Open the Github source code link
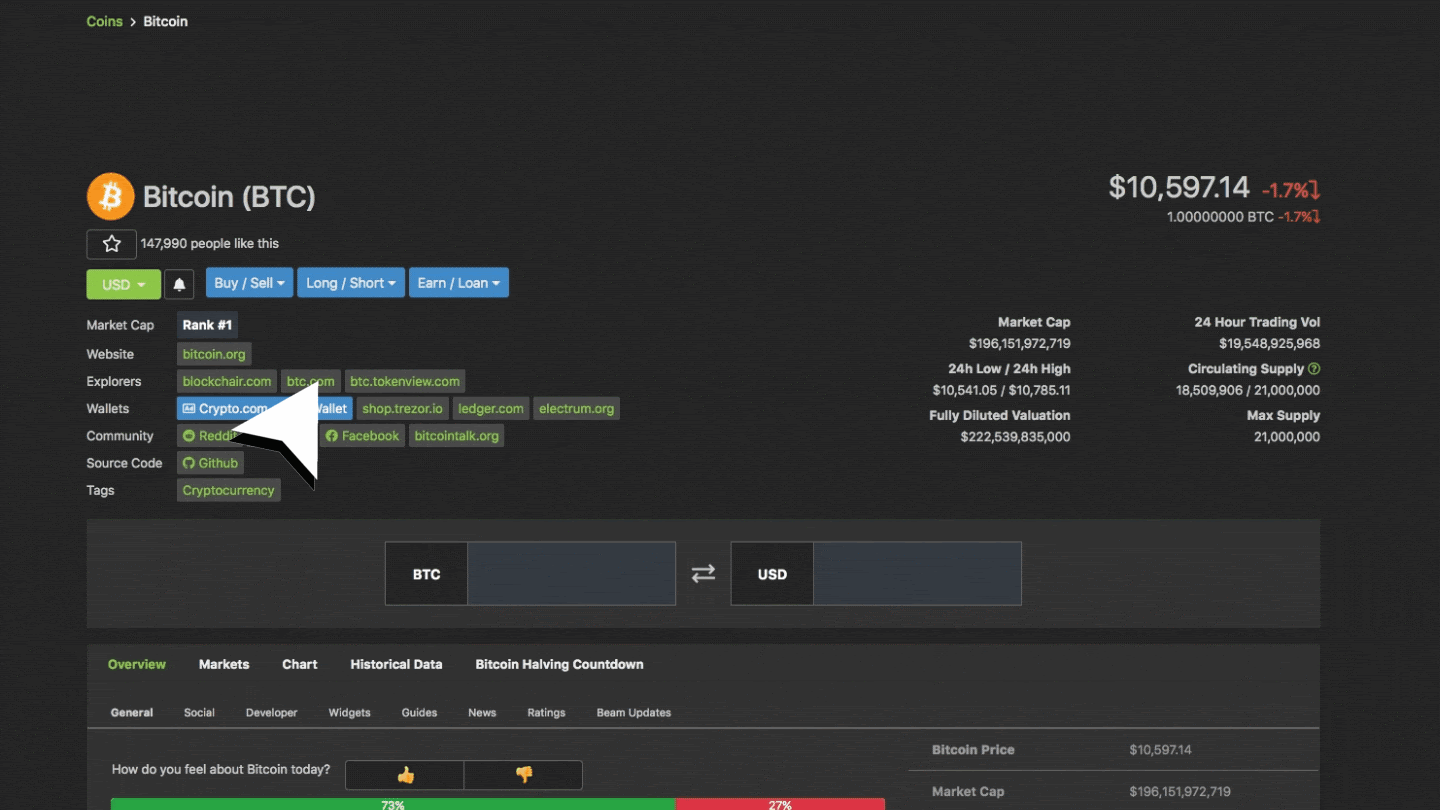 (211, 463)
